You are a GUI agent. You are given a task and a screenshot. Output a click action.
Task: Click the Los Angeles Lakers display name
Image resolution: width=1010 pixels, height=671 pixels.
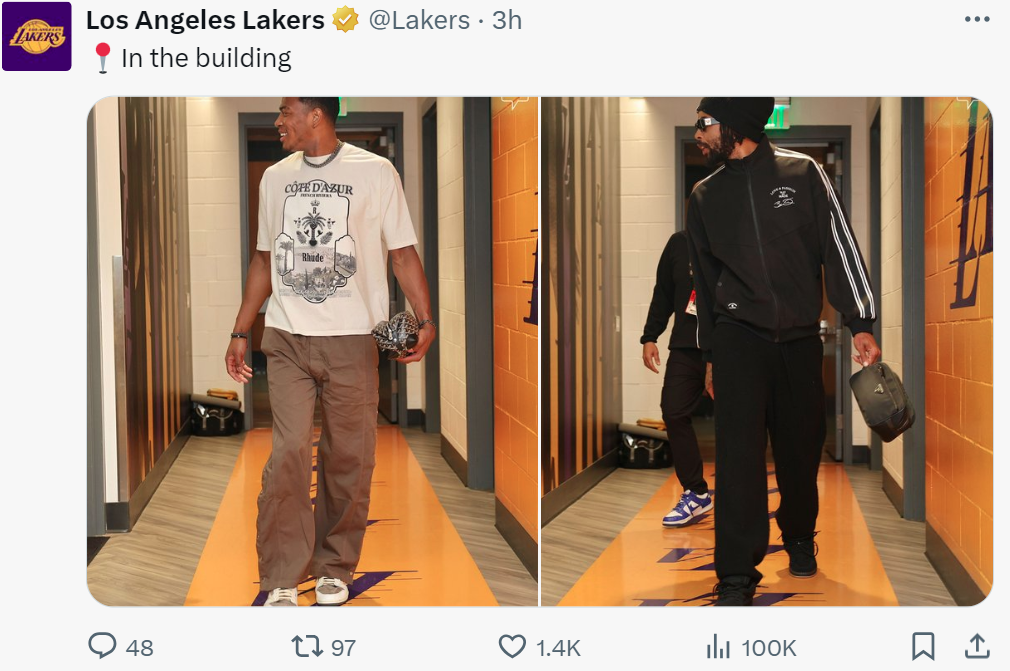205,20
